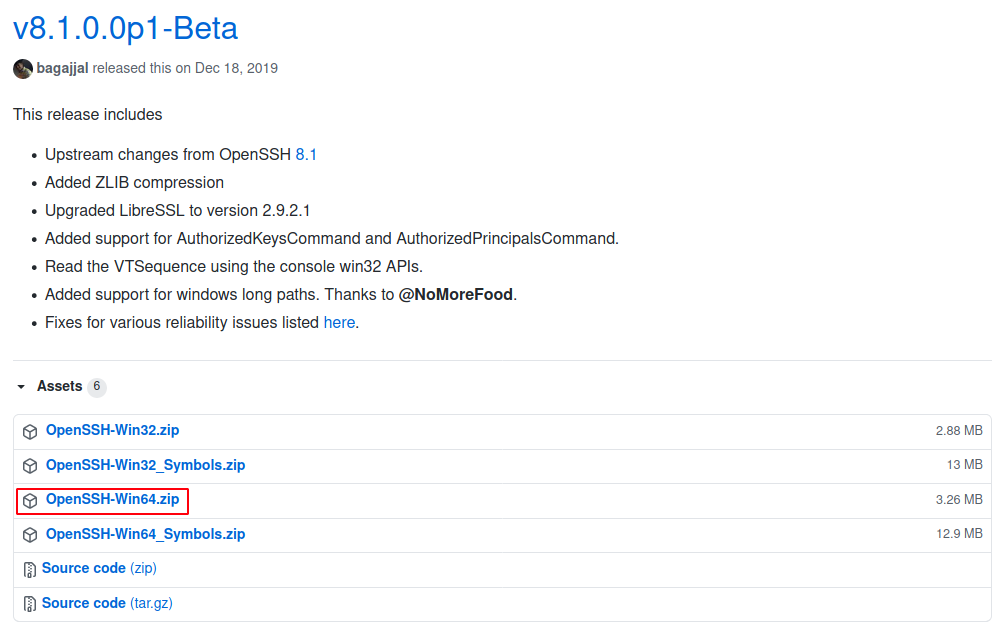
Task: Open the @NoMoreFood mention
Action: [455, 295]
